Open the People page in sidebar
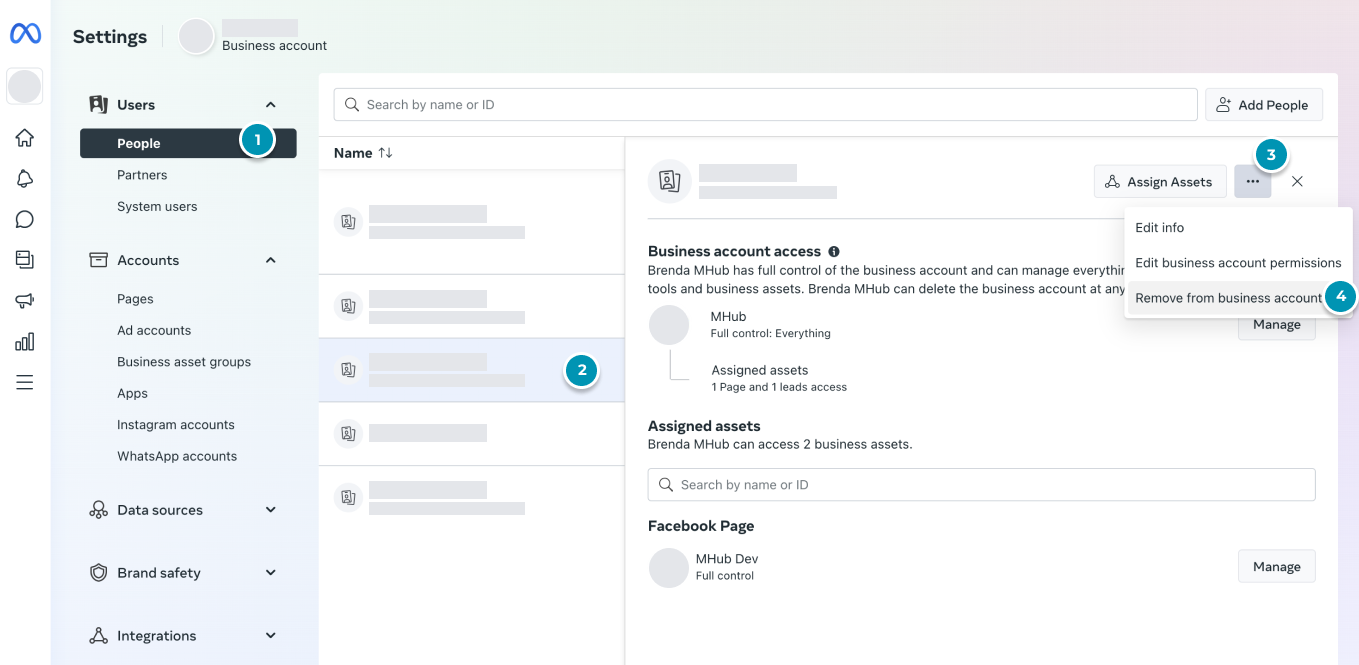 coord(188,143)
